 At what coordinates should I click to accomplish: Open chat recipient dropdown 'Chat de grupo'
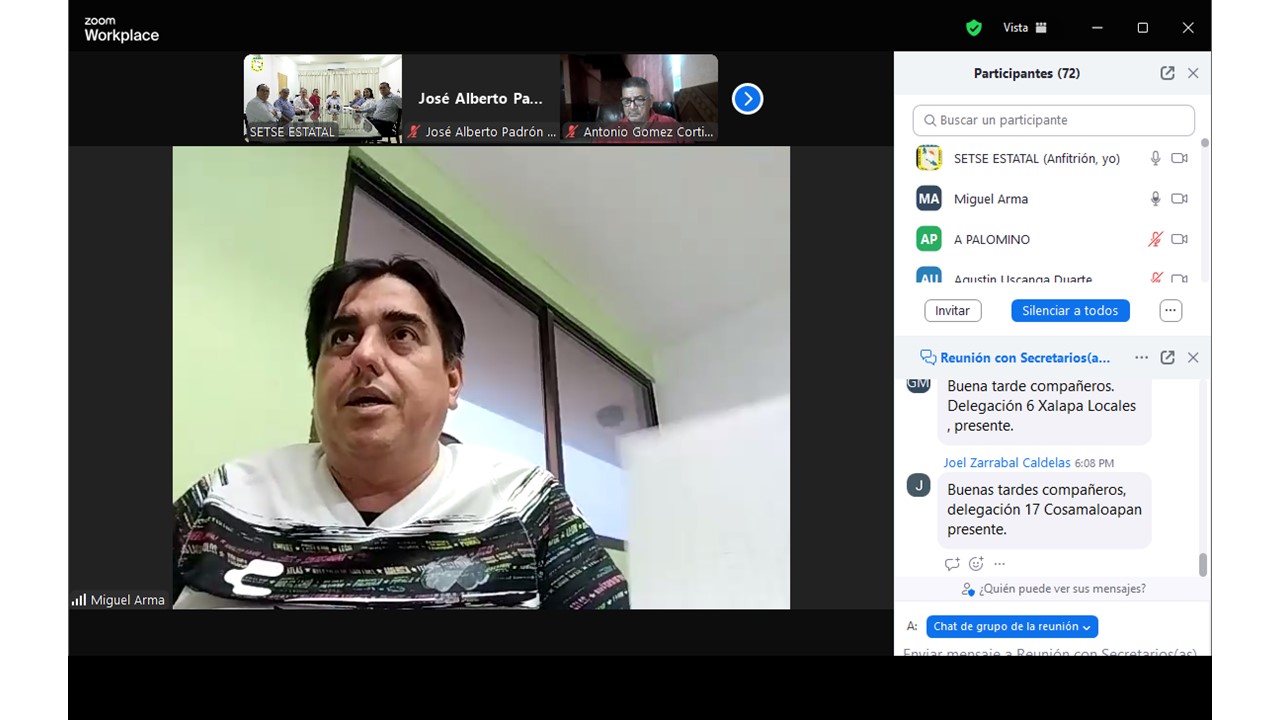click(1011, 626)
